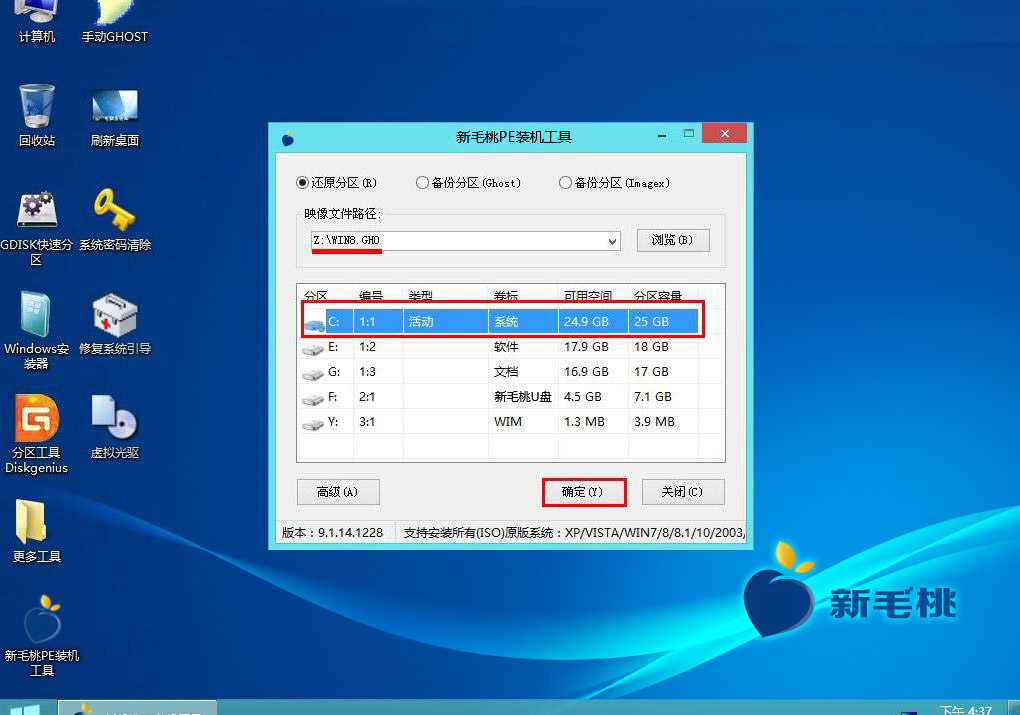This screenshot has height=715, width=1020.
Task: Click the G: drive icon in partition list
Action: 313,374
